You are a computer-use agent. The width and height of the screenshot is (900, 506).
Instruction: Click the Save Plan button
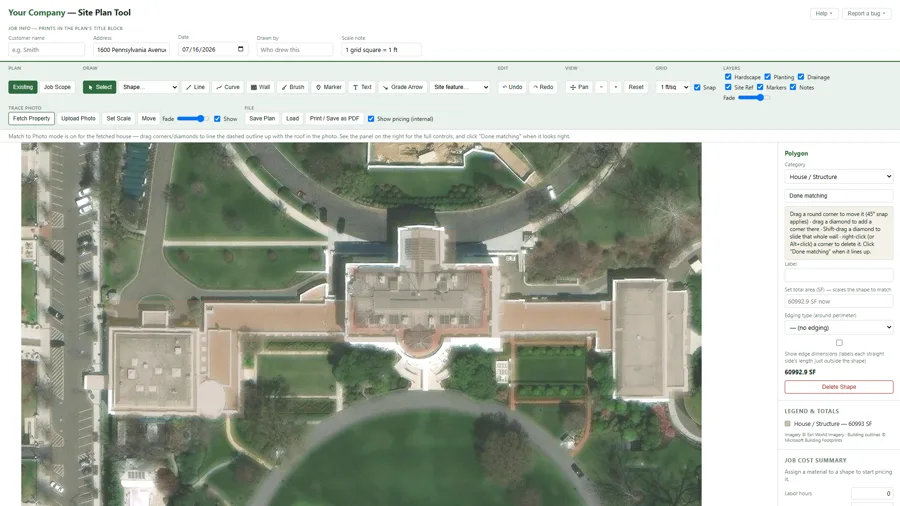click(262, 118)
